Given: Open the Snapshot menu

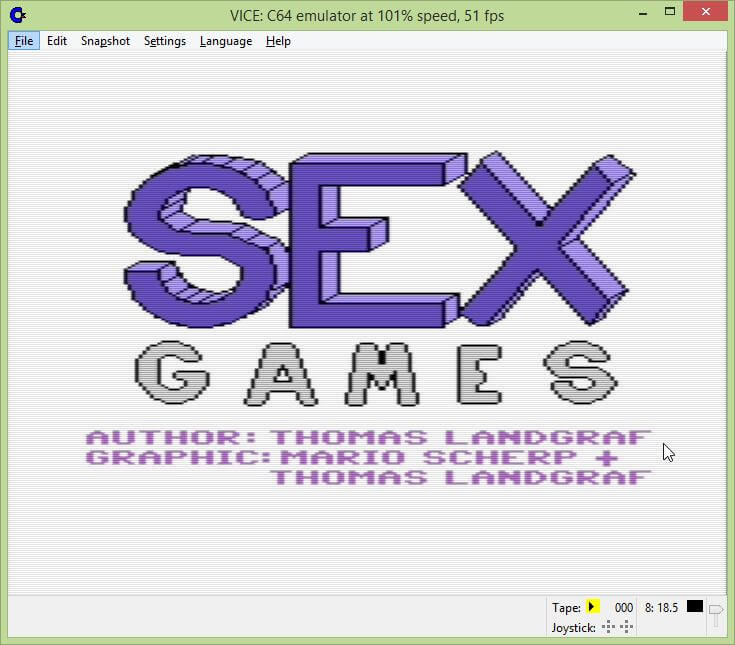Looking at the screenshot, I should pos(105,41).
